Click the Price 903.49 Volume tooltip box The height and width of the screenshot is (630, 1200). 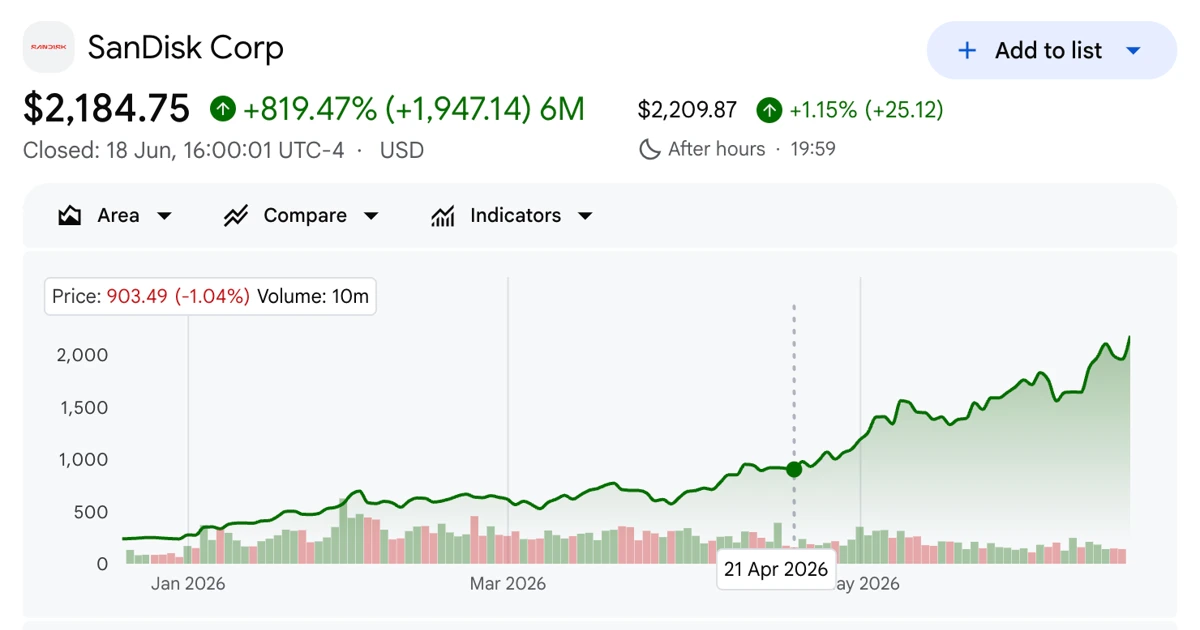(210, 296)
